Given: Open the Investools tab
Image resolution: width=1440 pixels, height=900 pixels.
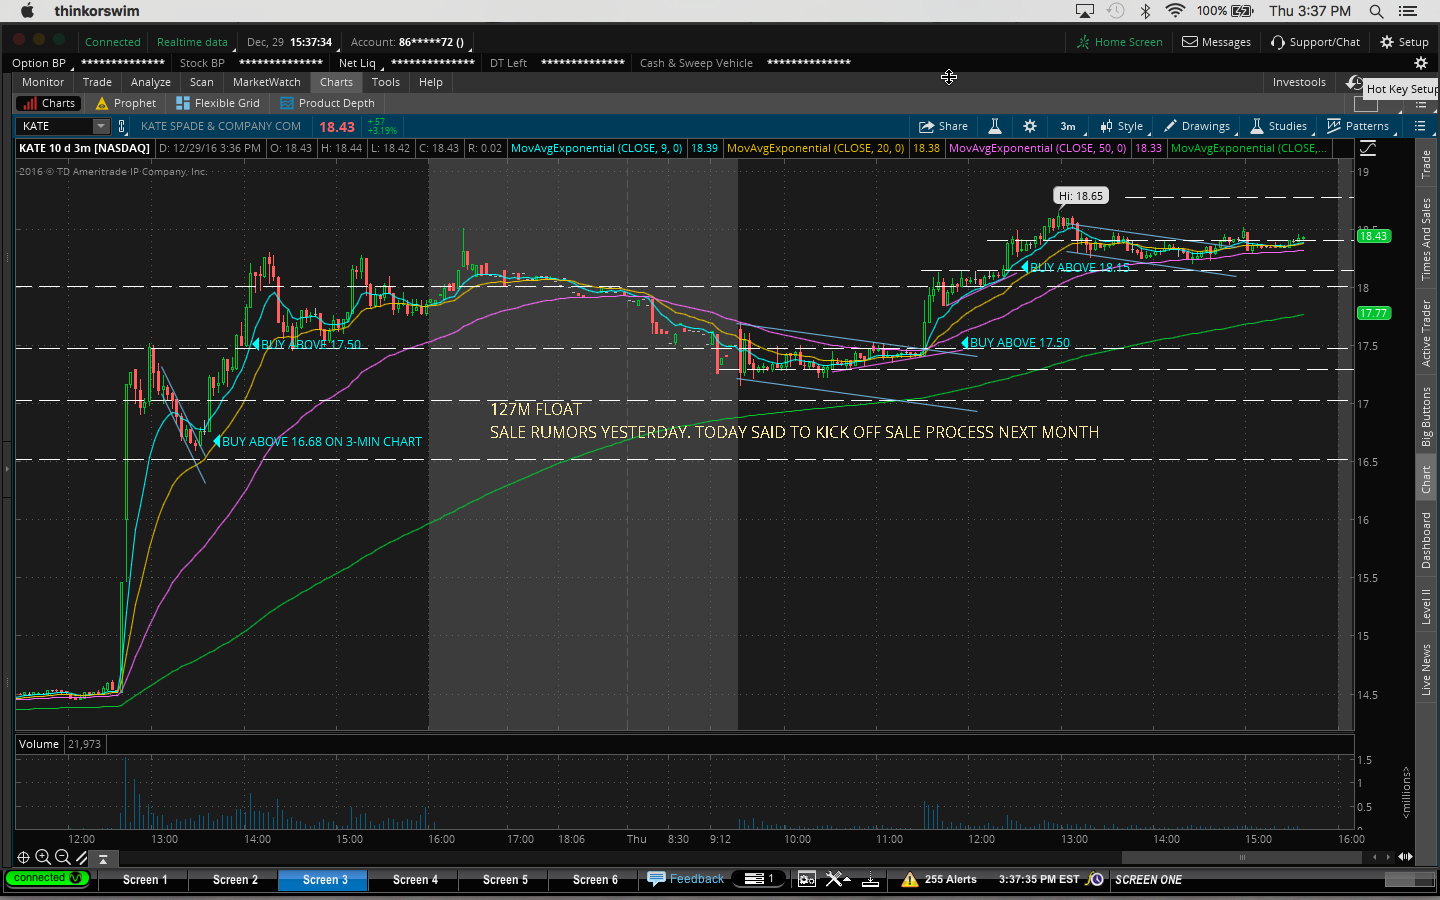Looking at the screenshot, I should 1299,82.
